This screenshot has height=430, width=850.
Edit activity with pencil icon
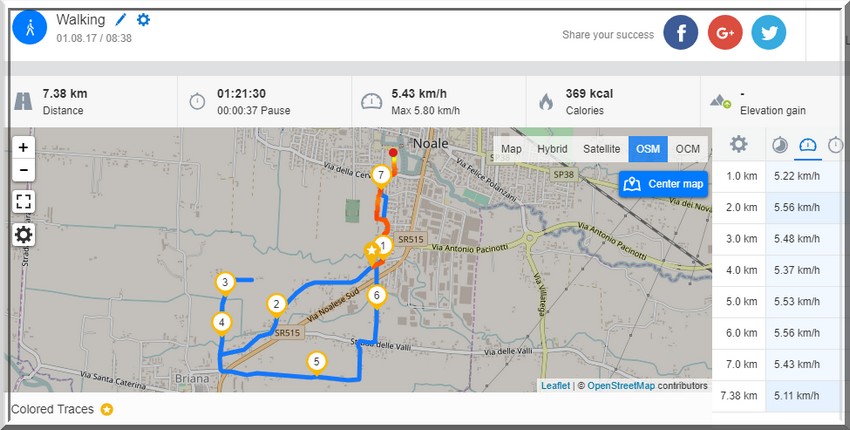tap(120, 20)
